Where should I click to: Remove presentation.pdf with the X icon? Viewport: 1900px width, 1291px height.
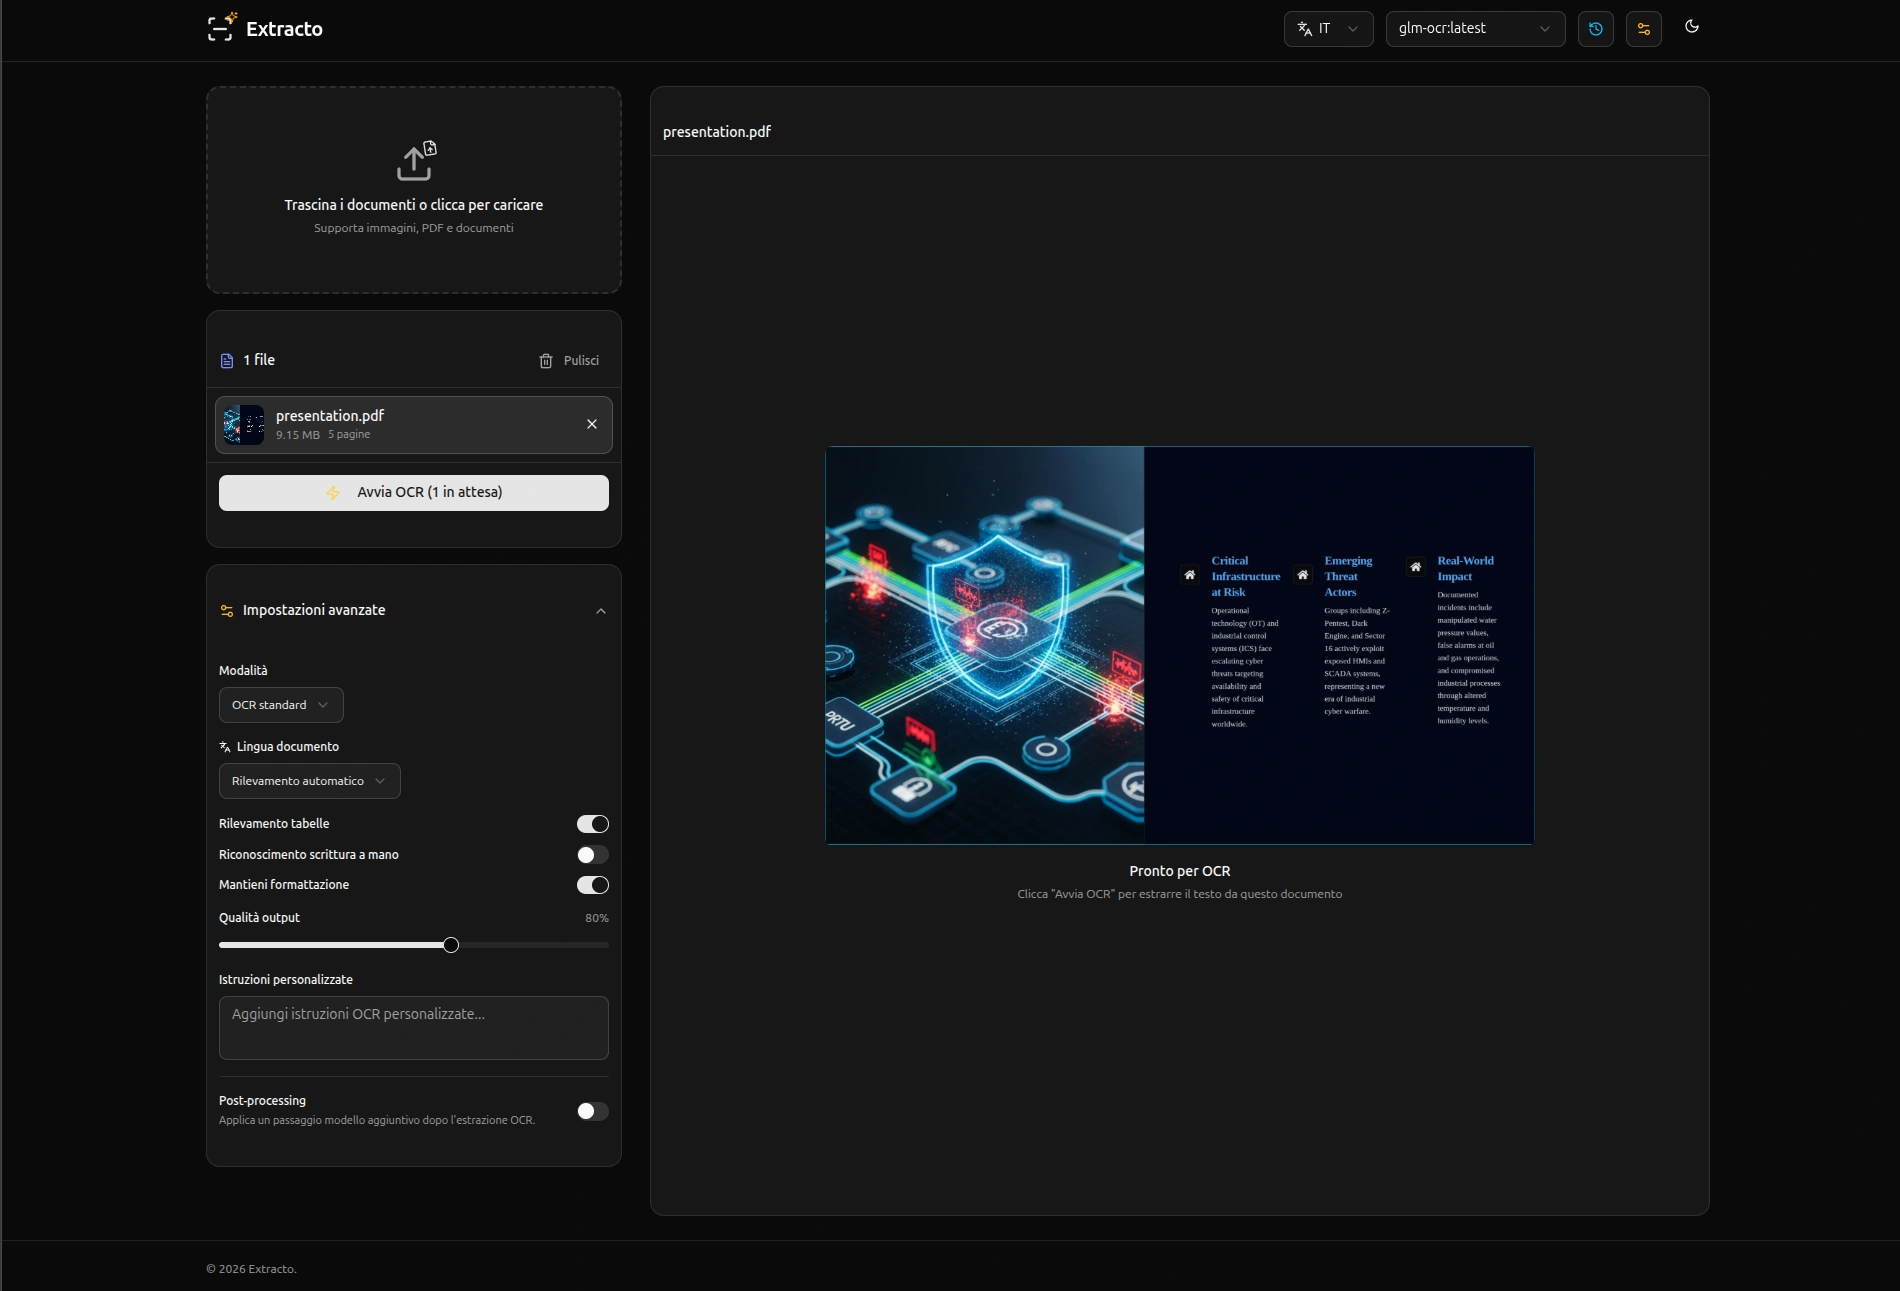click(x=592, y=425)
